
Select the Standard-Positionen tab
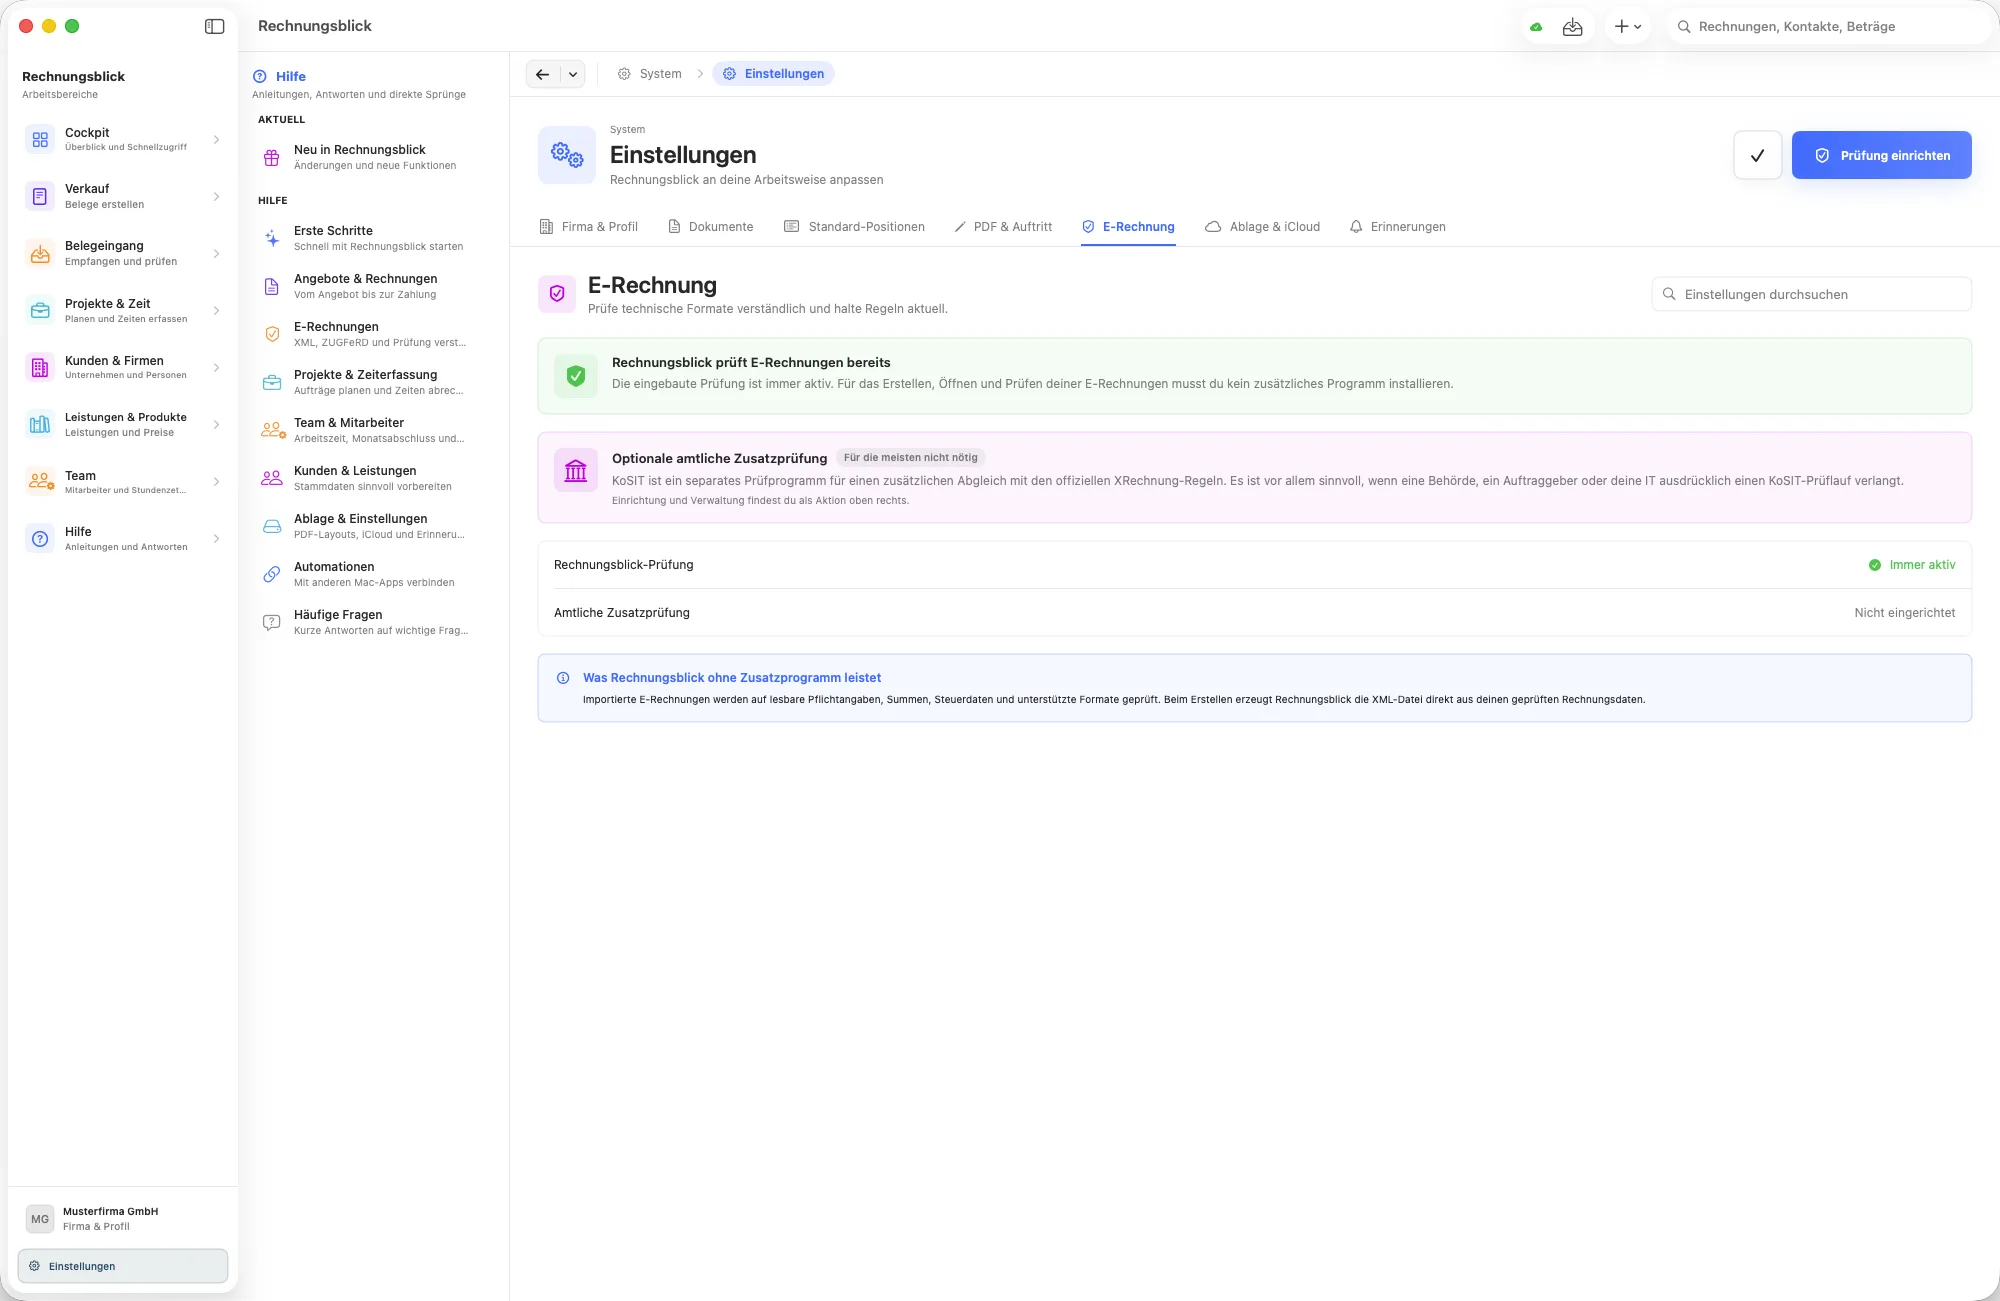pyautogui.click(x=855, y=227)
